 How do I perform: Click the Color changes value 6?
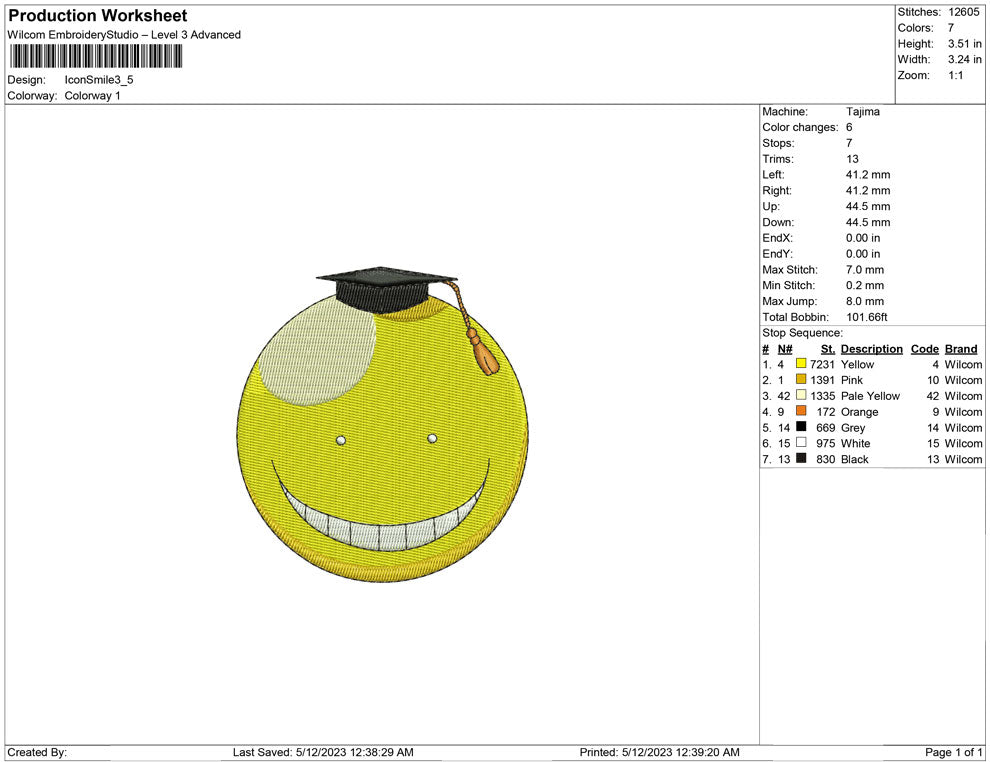pyautogui.click(x=849, y=128)
